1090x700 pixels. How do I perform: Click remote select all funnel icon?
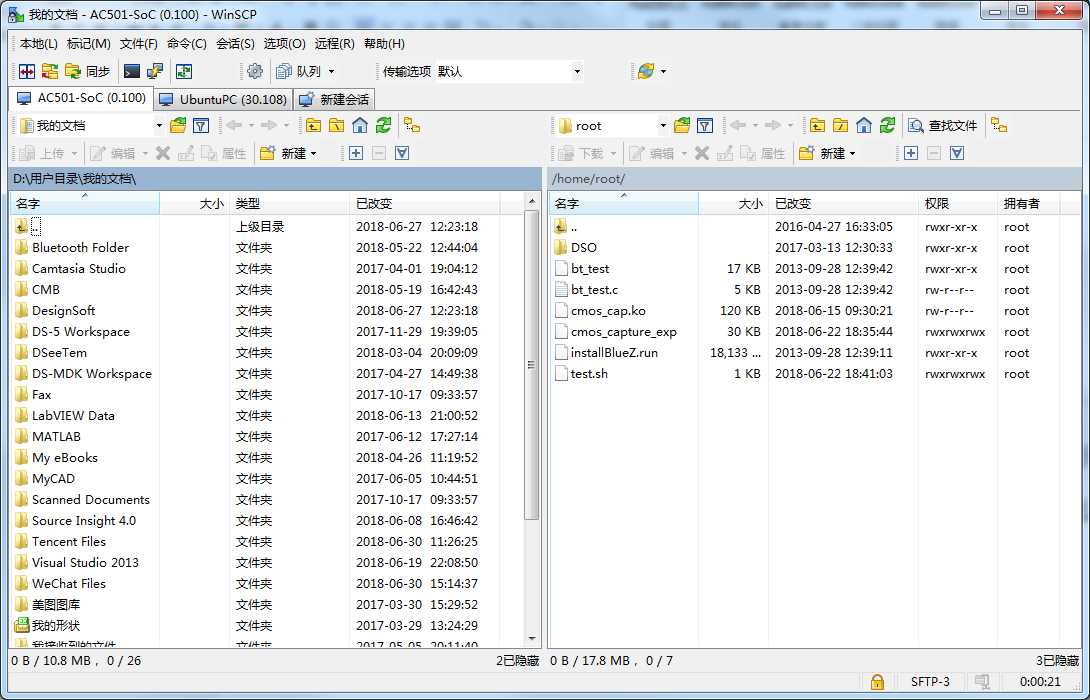coord(957,153)
